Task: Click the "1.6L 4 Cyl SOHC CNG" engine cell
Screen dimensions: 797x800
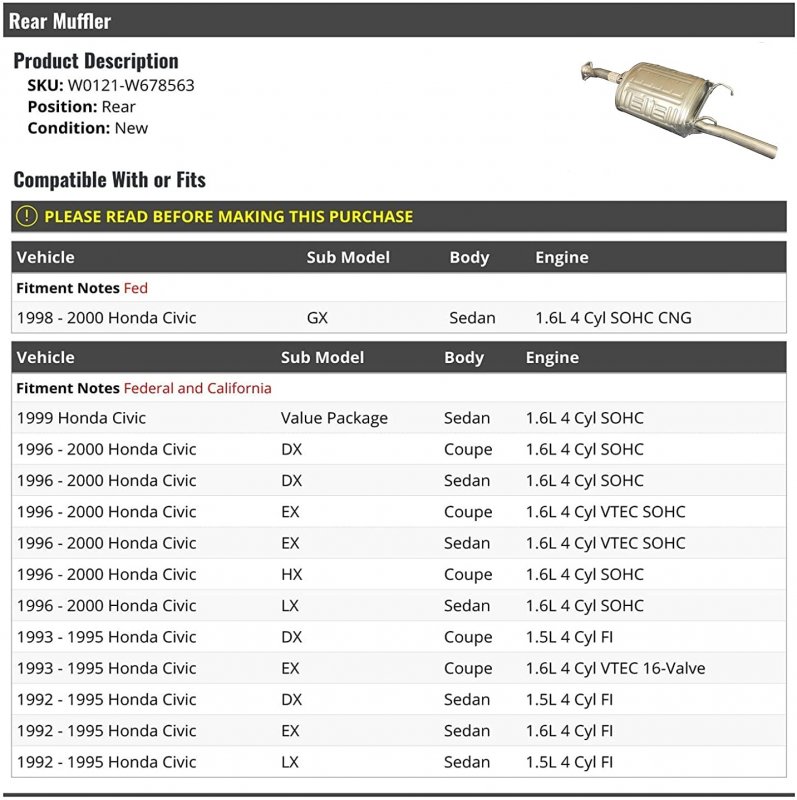Action: [613, 318]
